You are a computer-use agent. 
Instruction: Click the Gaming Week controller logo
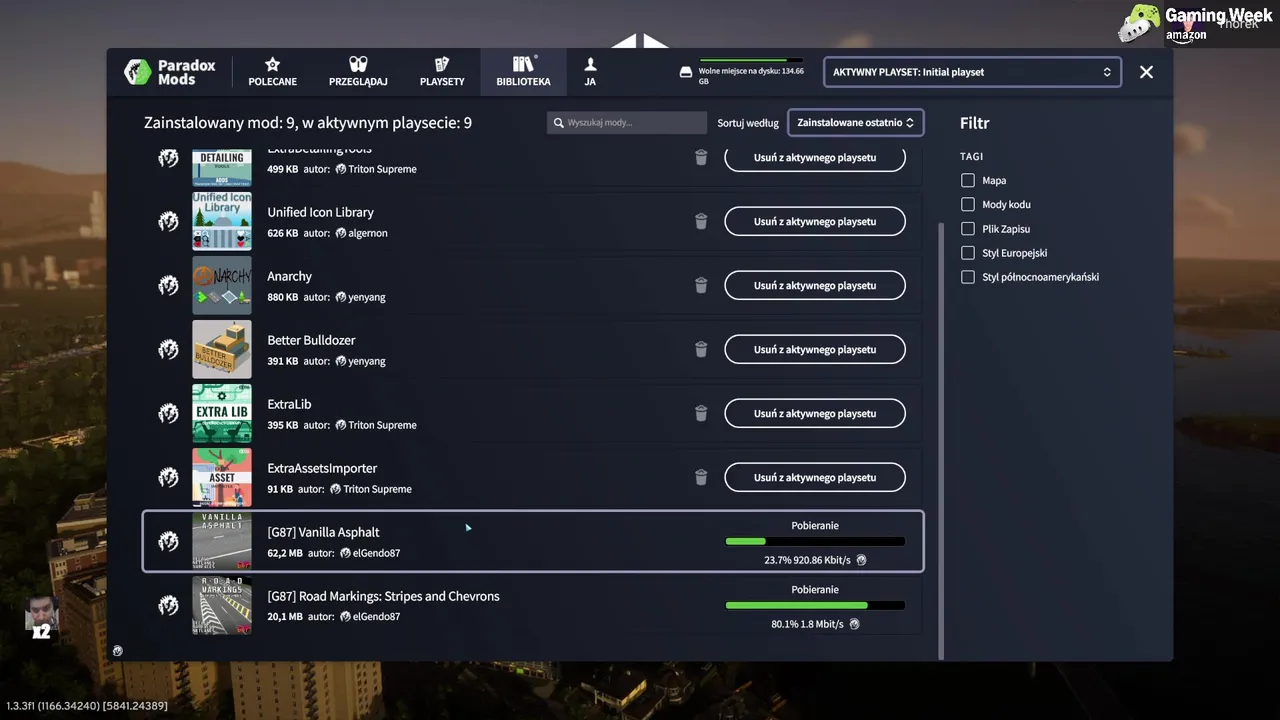click(1139, 23)
